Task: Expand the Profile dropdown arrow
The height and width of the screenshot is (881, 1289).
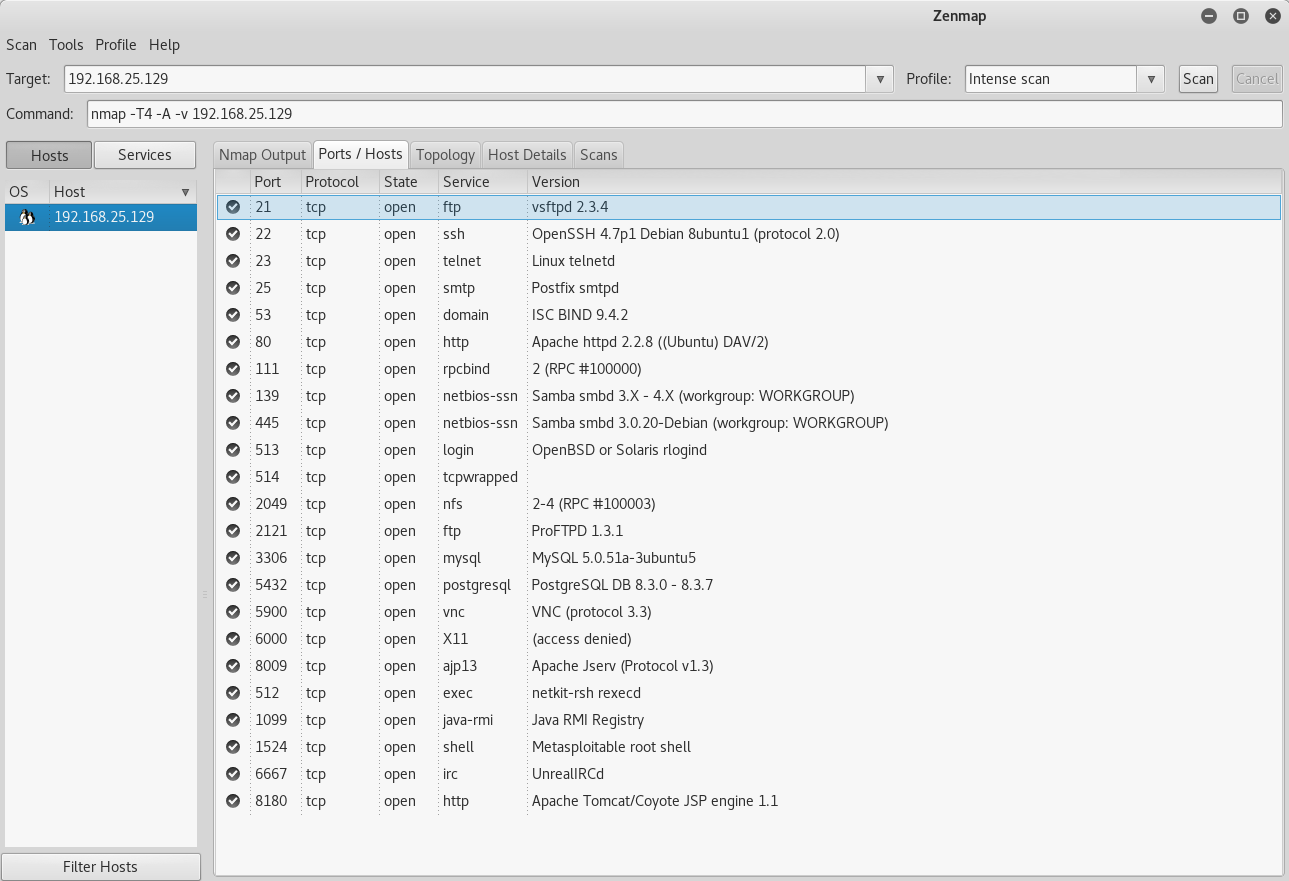Action: click(1150, 79)
